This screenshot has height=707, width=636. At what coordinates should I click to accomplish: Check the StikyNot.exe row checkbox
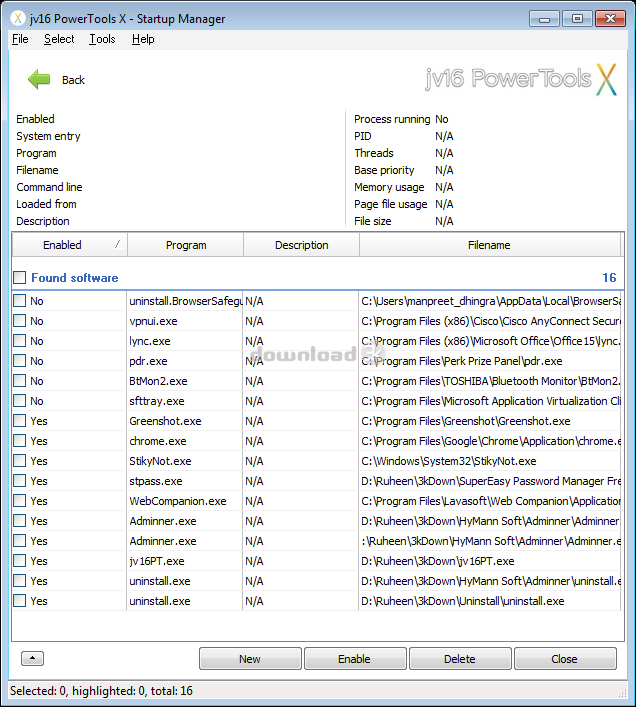(x=19, y=461)
